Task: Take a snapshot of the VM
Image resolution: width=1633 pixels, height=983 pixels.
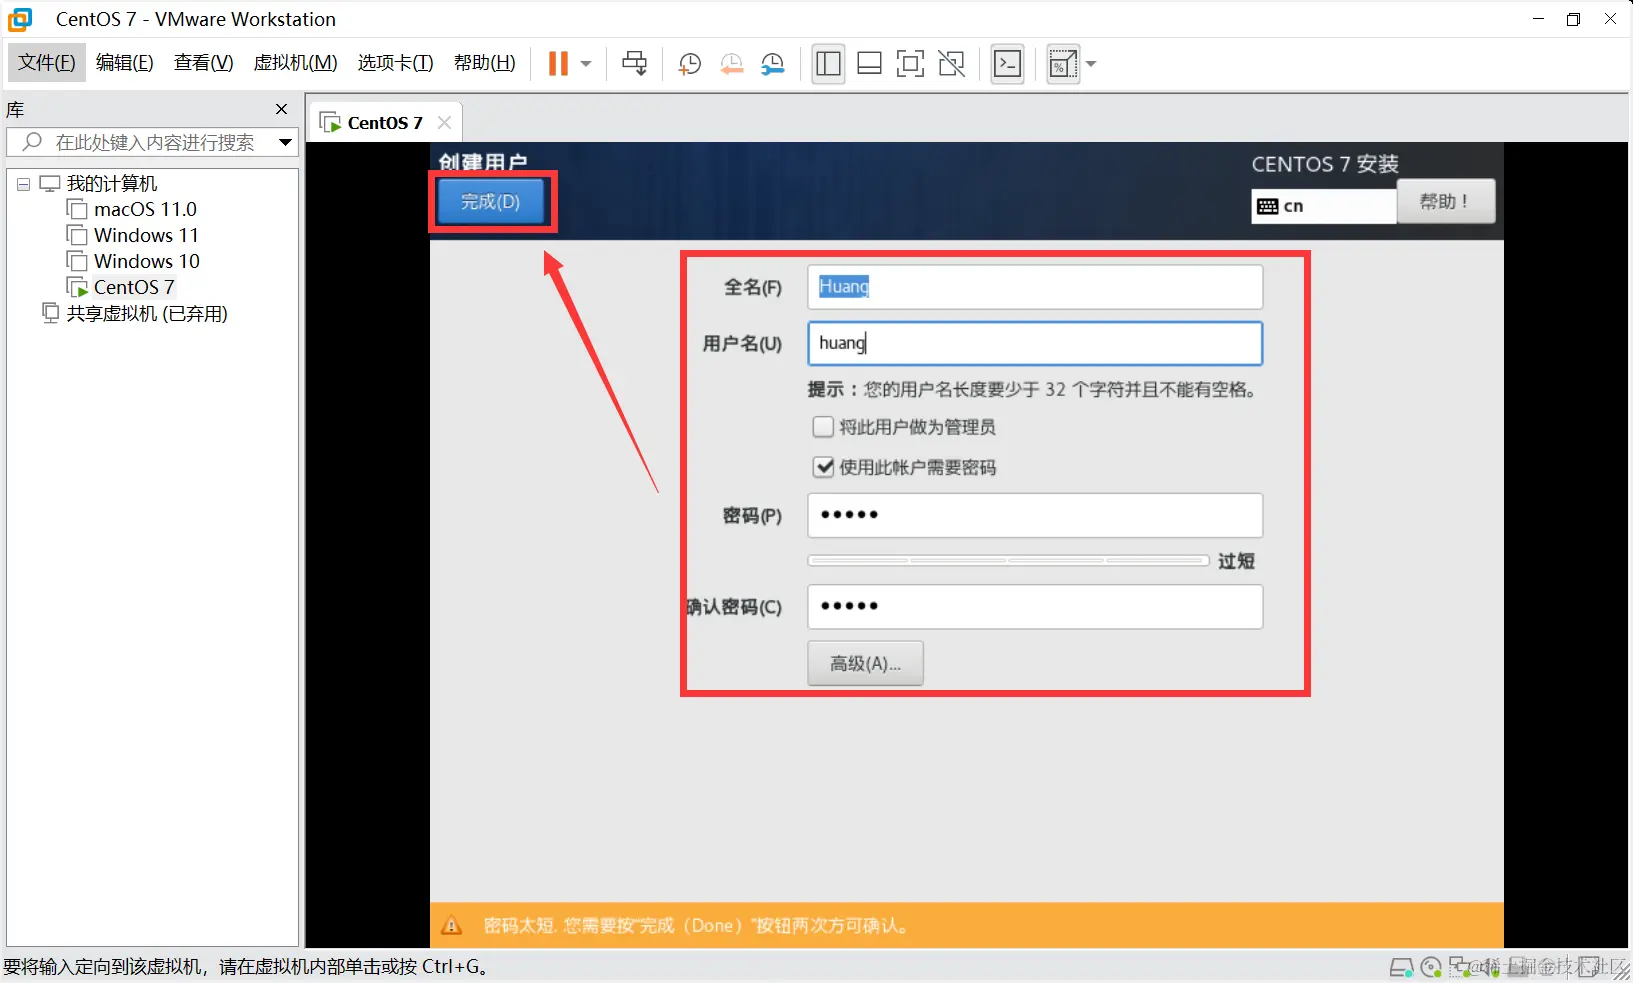Action: click(689, 64)
